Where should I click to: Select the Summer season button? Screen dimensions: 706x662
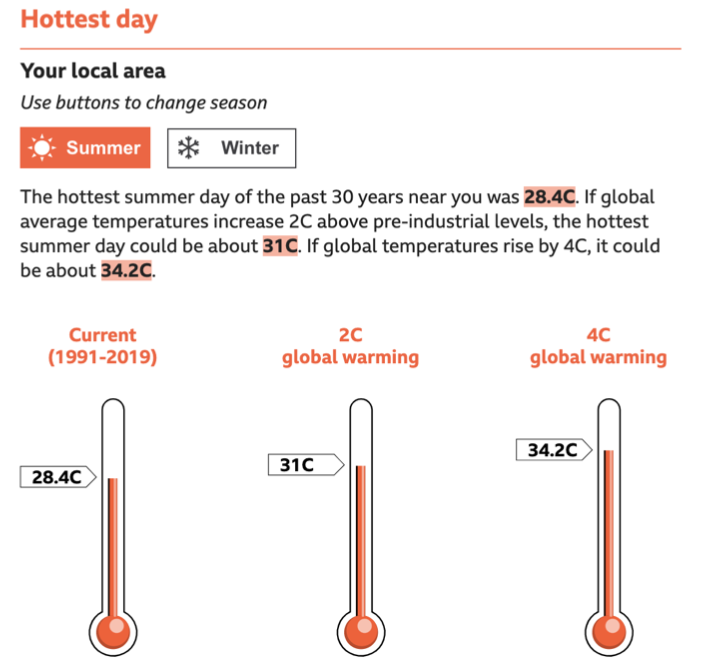coord(85,148)
